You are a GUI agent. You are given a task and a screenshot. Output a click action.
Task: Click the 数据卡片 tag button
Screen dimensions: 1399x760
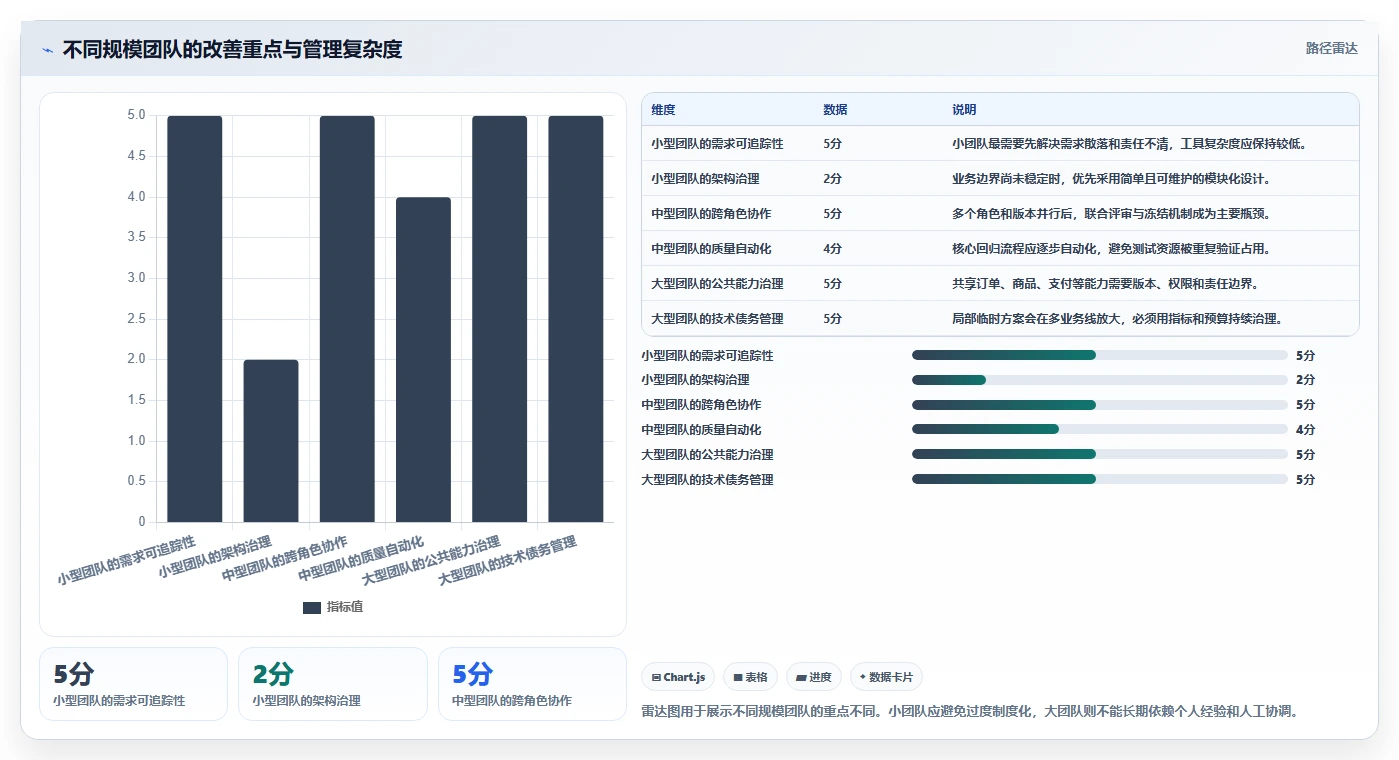coord(886,677)
